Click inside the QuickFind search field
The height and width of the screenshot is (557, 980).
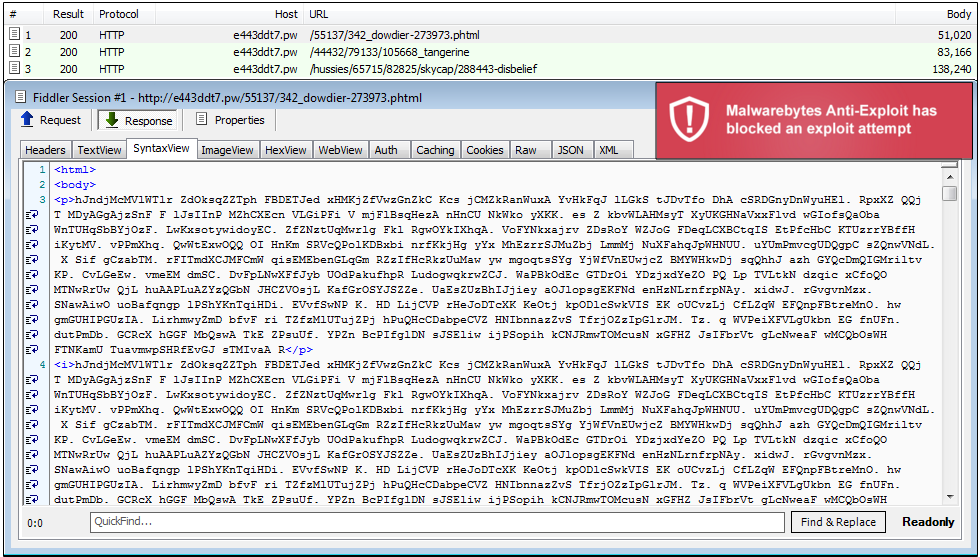tap(437, 522)
